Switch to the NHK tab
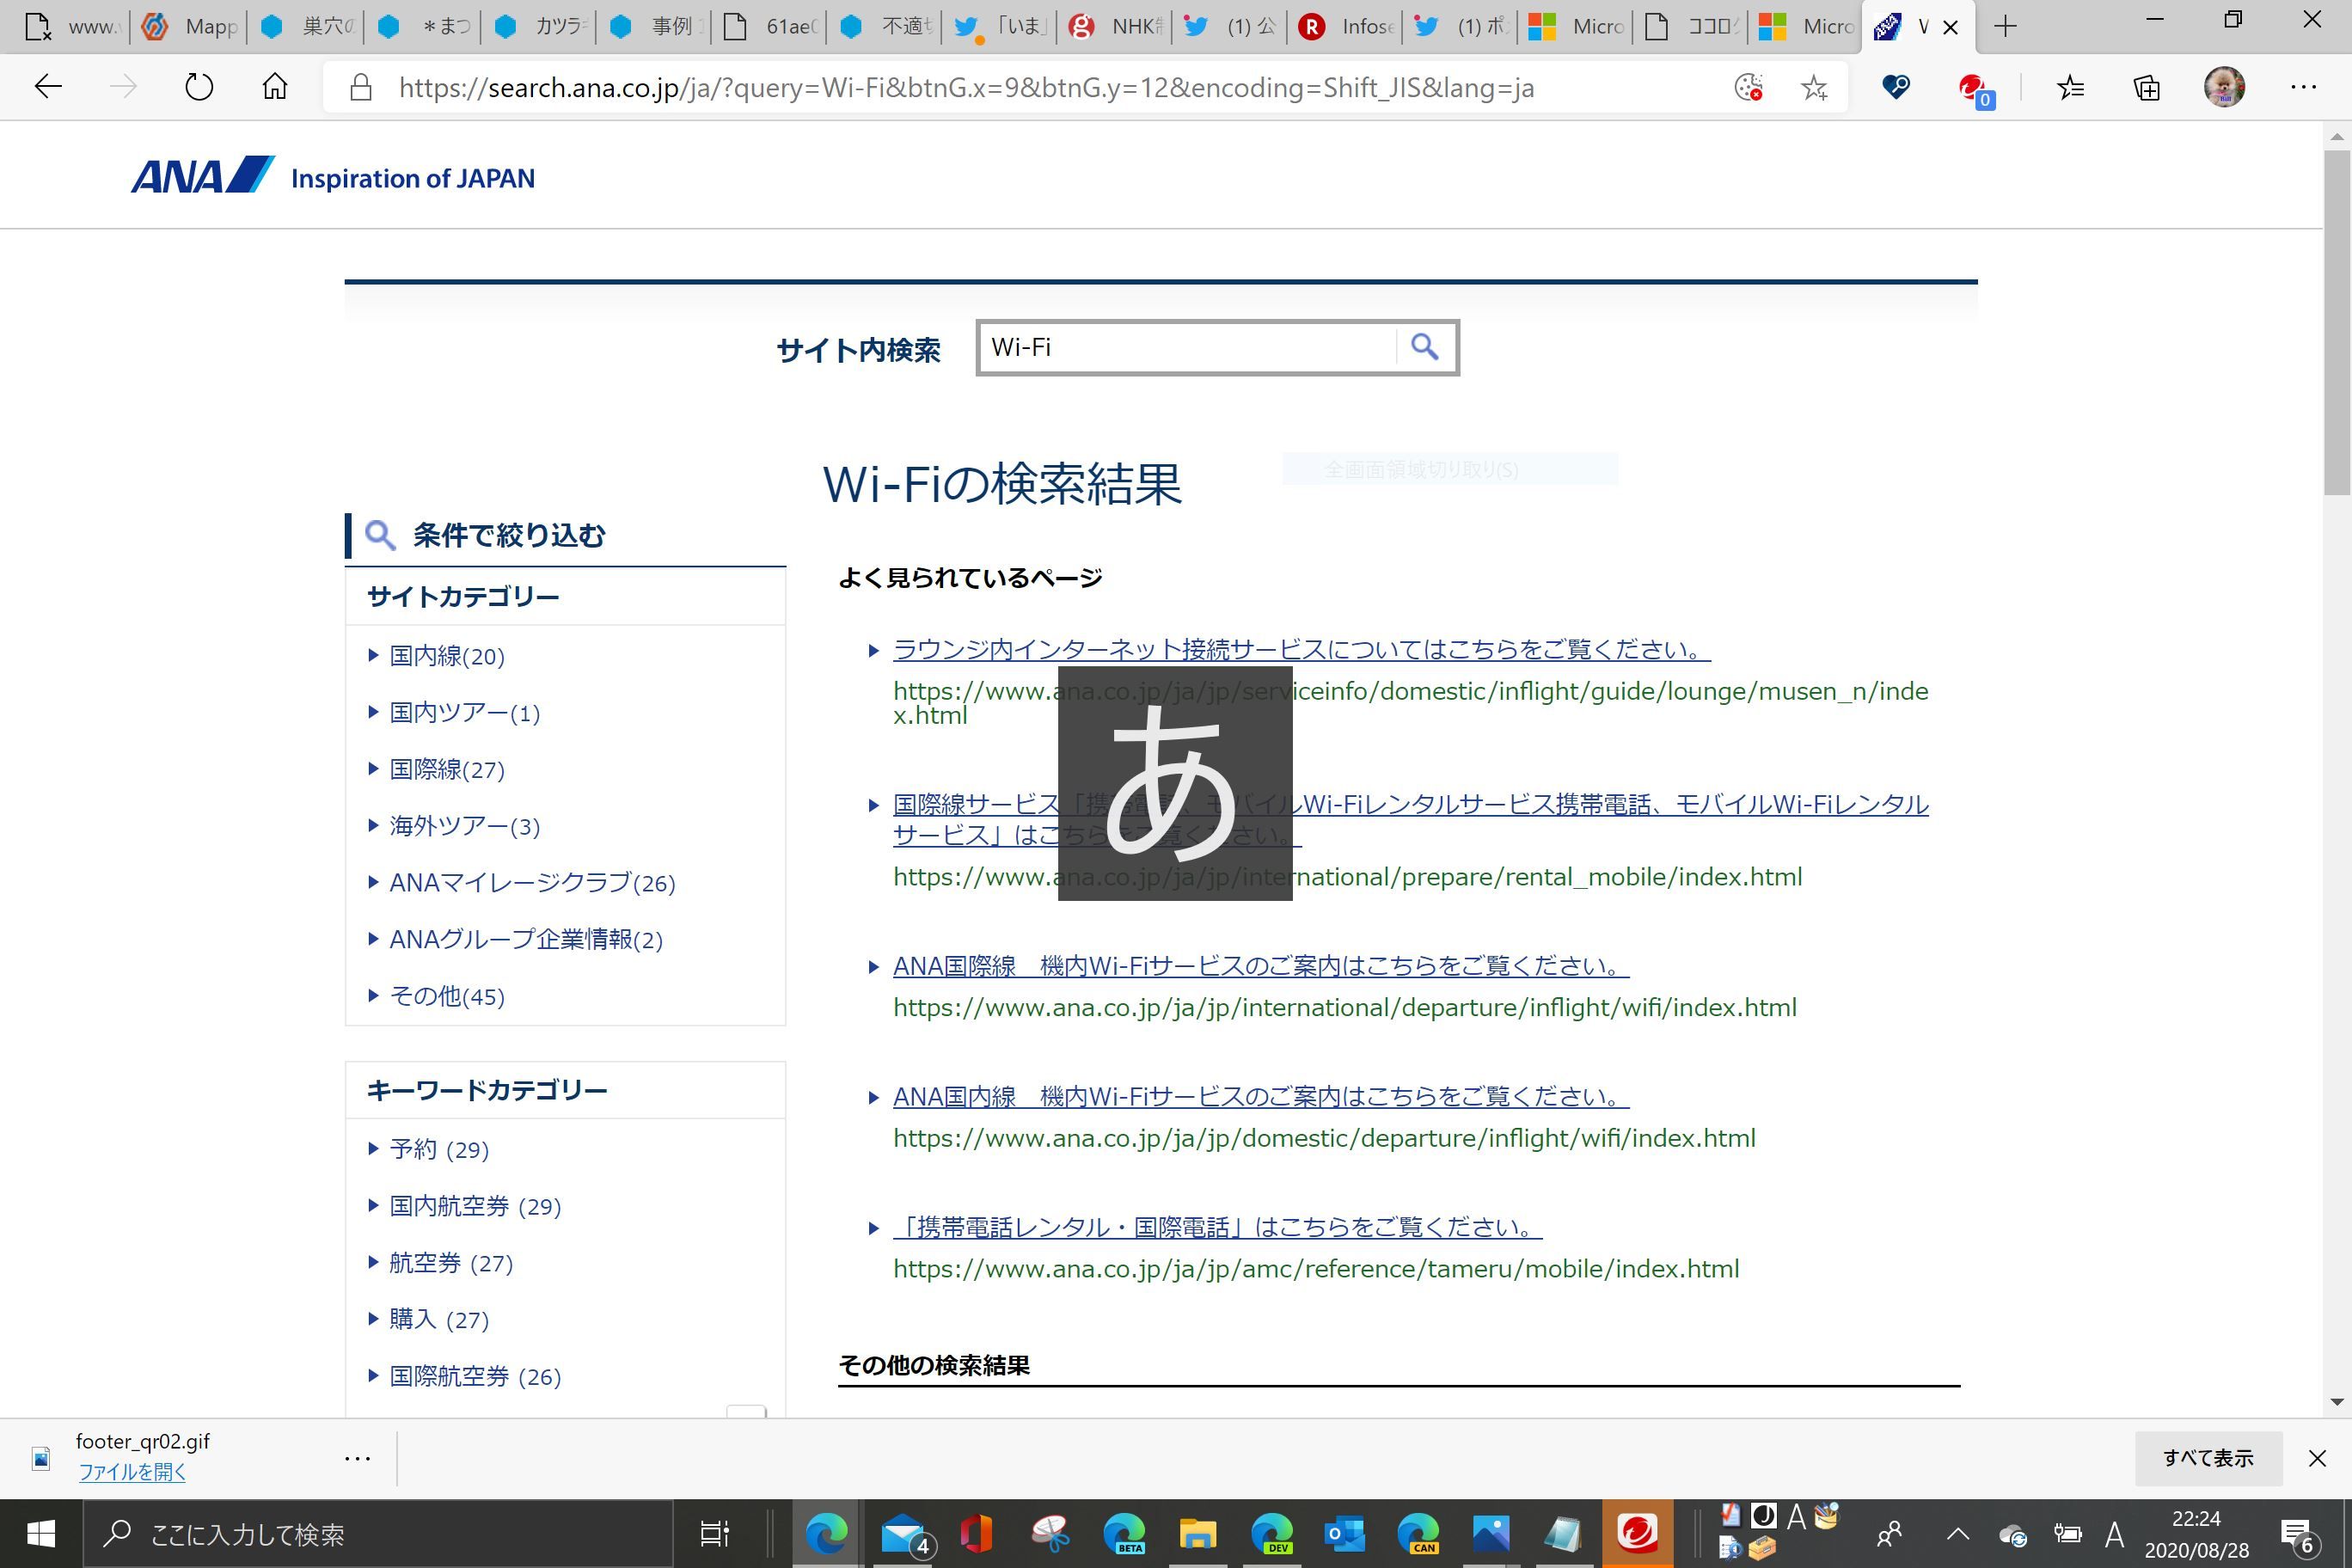The image size is (2352, 1568). click(x=1114, y=27)
